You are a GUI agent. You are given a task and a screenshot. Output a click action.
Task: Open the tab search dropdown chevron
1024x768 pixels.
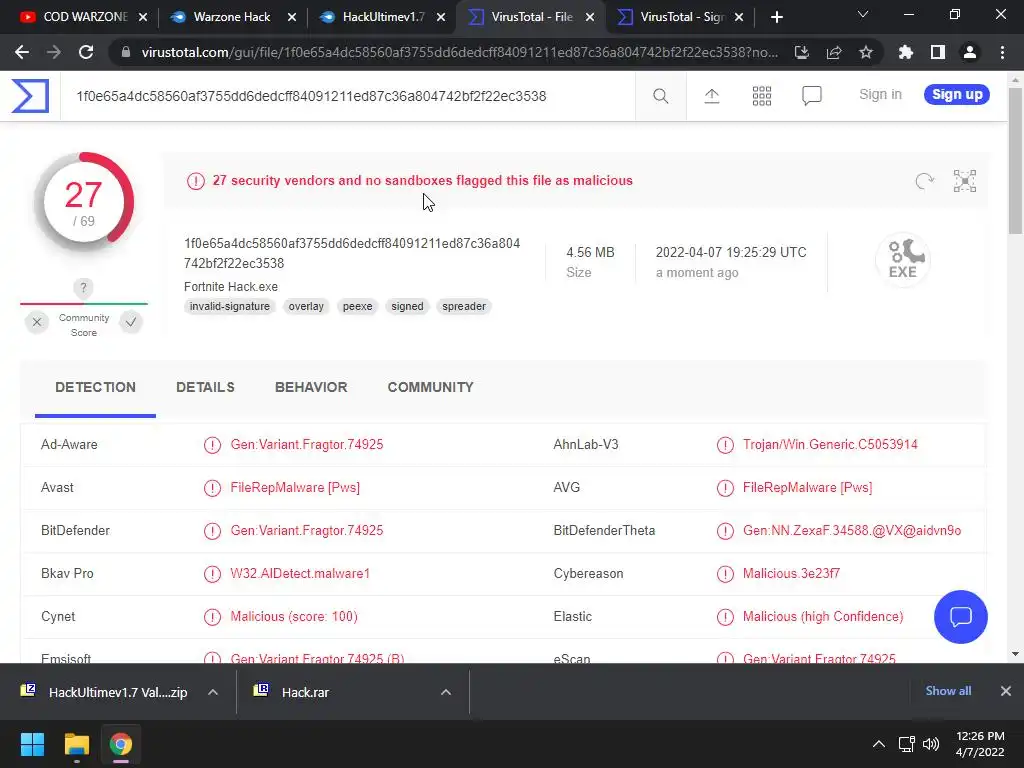pyautogui.click(x=863, y=14)
